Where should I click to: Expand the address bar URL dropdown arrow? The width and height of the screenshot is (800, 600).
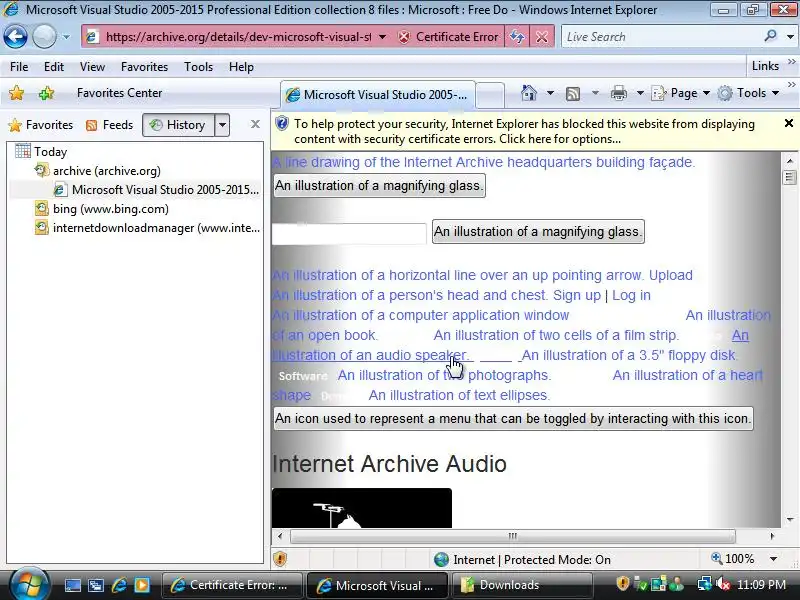tap(382, 37)
